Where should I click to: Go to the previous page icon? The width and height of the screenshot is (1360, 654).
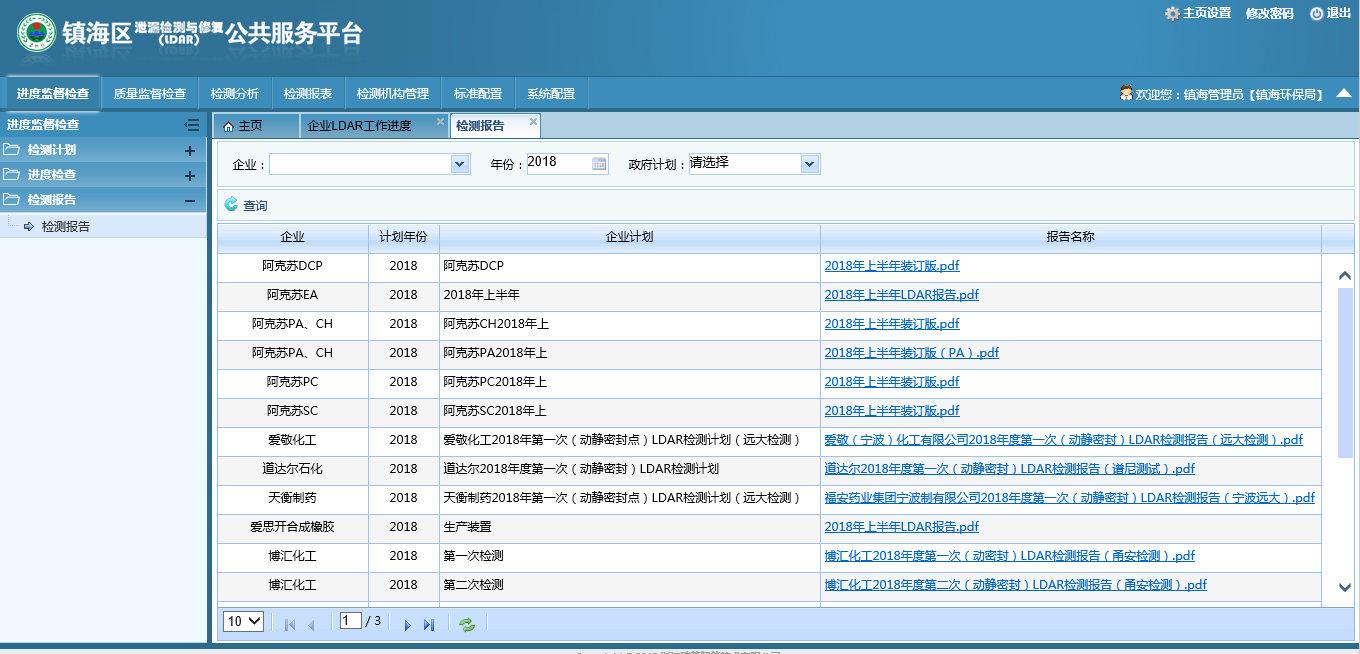point(311,625)
